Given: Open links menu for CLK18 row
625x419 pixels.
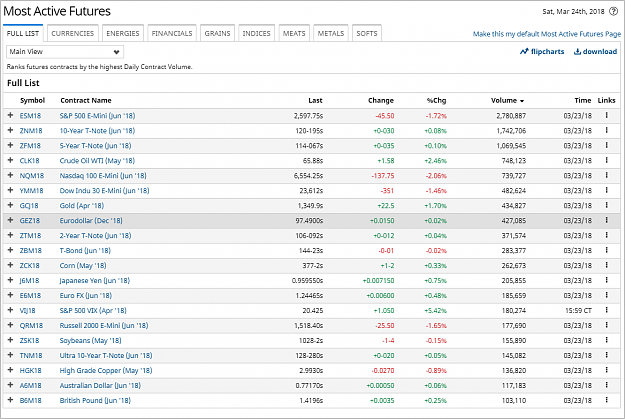Looking at the screenshot, I should coord(606,160).
